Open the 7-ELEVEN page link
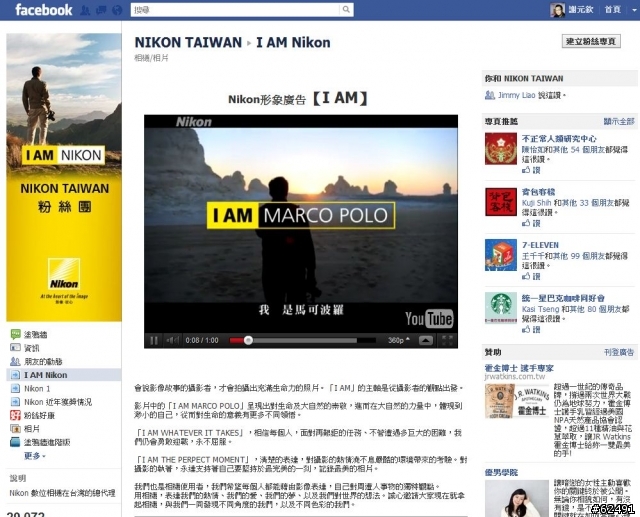This screenshot has height=517, width=640. [540, 245]
